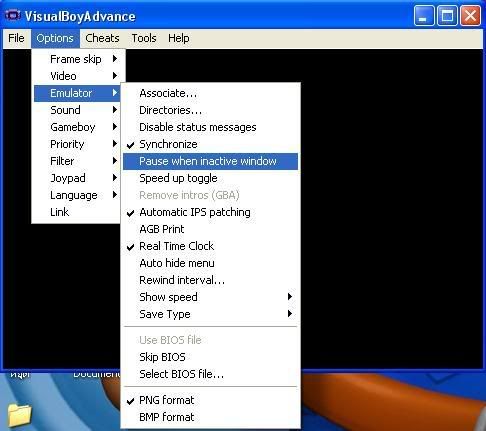Toggle Disable status messages
This screenshot has height=431, width=486.
[210, 127]
